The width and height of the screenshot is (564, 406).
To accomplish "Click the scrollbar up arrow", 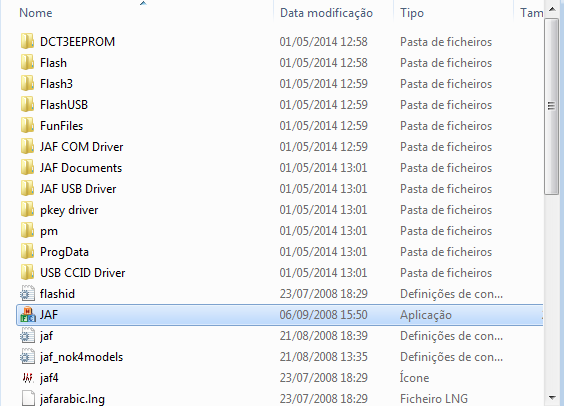I will (552, 9).
